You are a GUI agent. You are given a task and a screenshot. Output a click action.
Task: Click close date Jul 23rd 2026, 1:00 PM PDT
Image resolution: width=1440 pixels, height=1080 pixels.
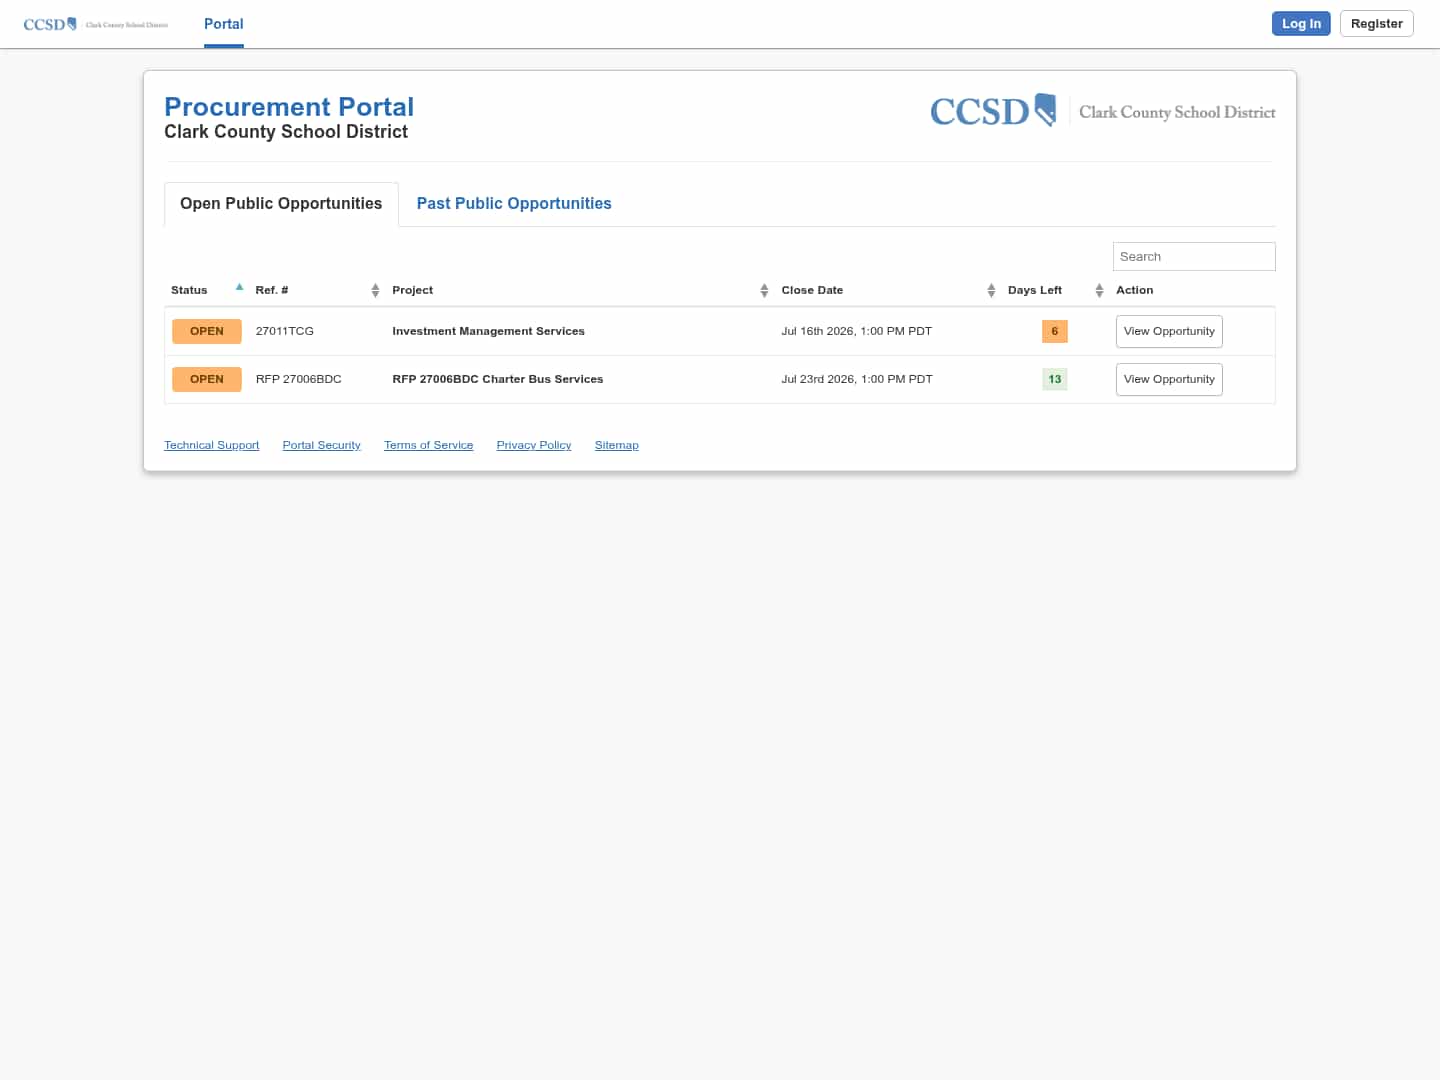click(x=857, y=379)
